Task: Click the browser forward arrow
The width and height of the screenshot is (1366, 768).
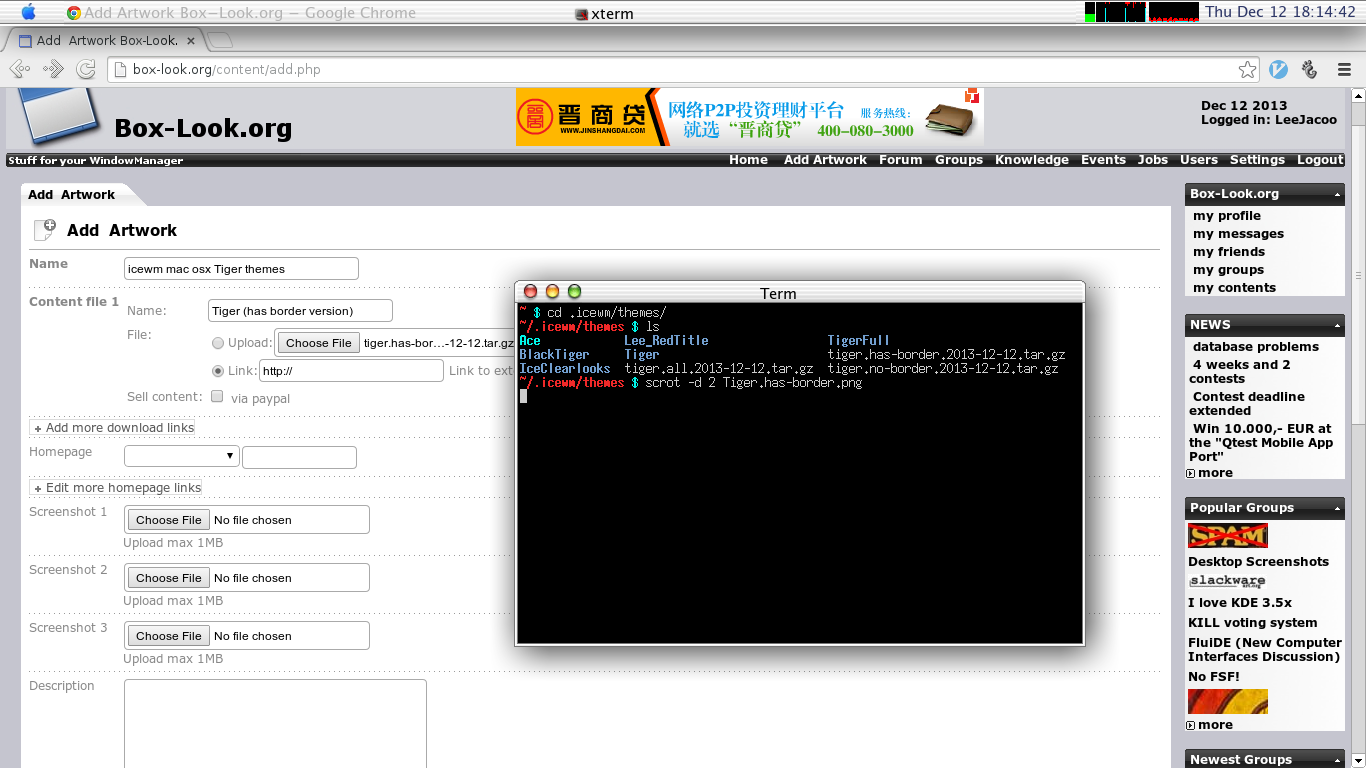Action: pyautogui.click(x=53, y=69)
